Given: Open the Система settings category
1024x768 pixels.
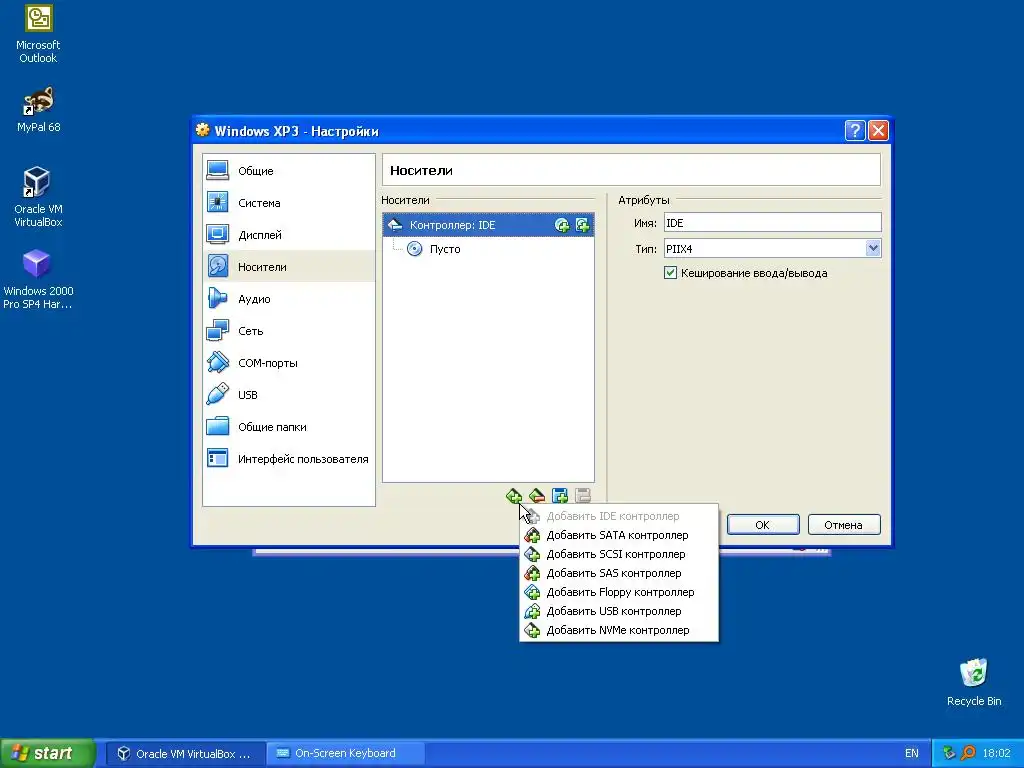Looking at the screenshot, I should (289, 202).
